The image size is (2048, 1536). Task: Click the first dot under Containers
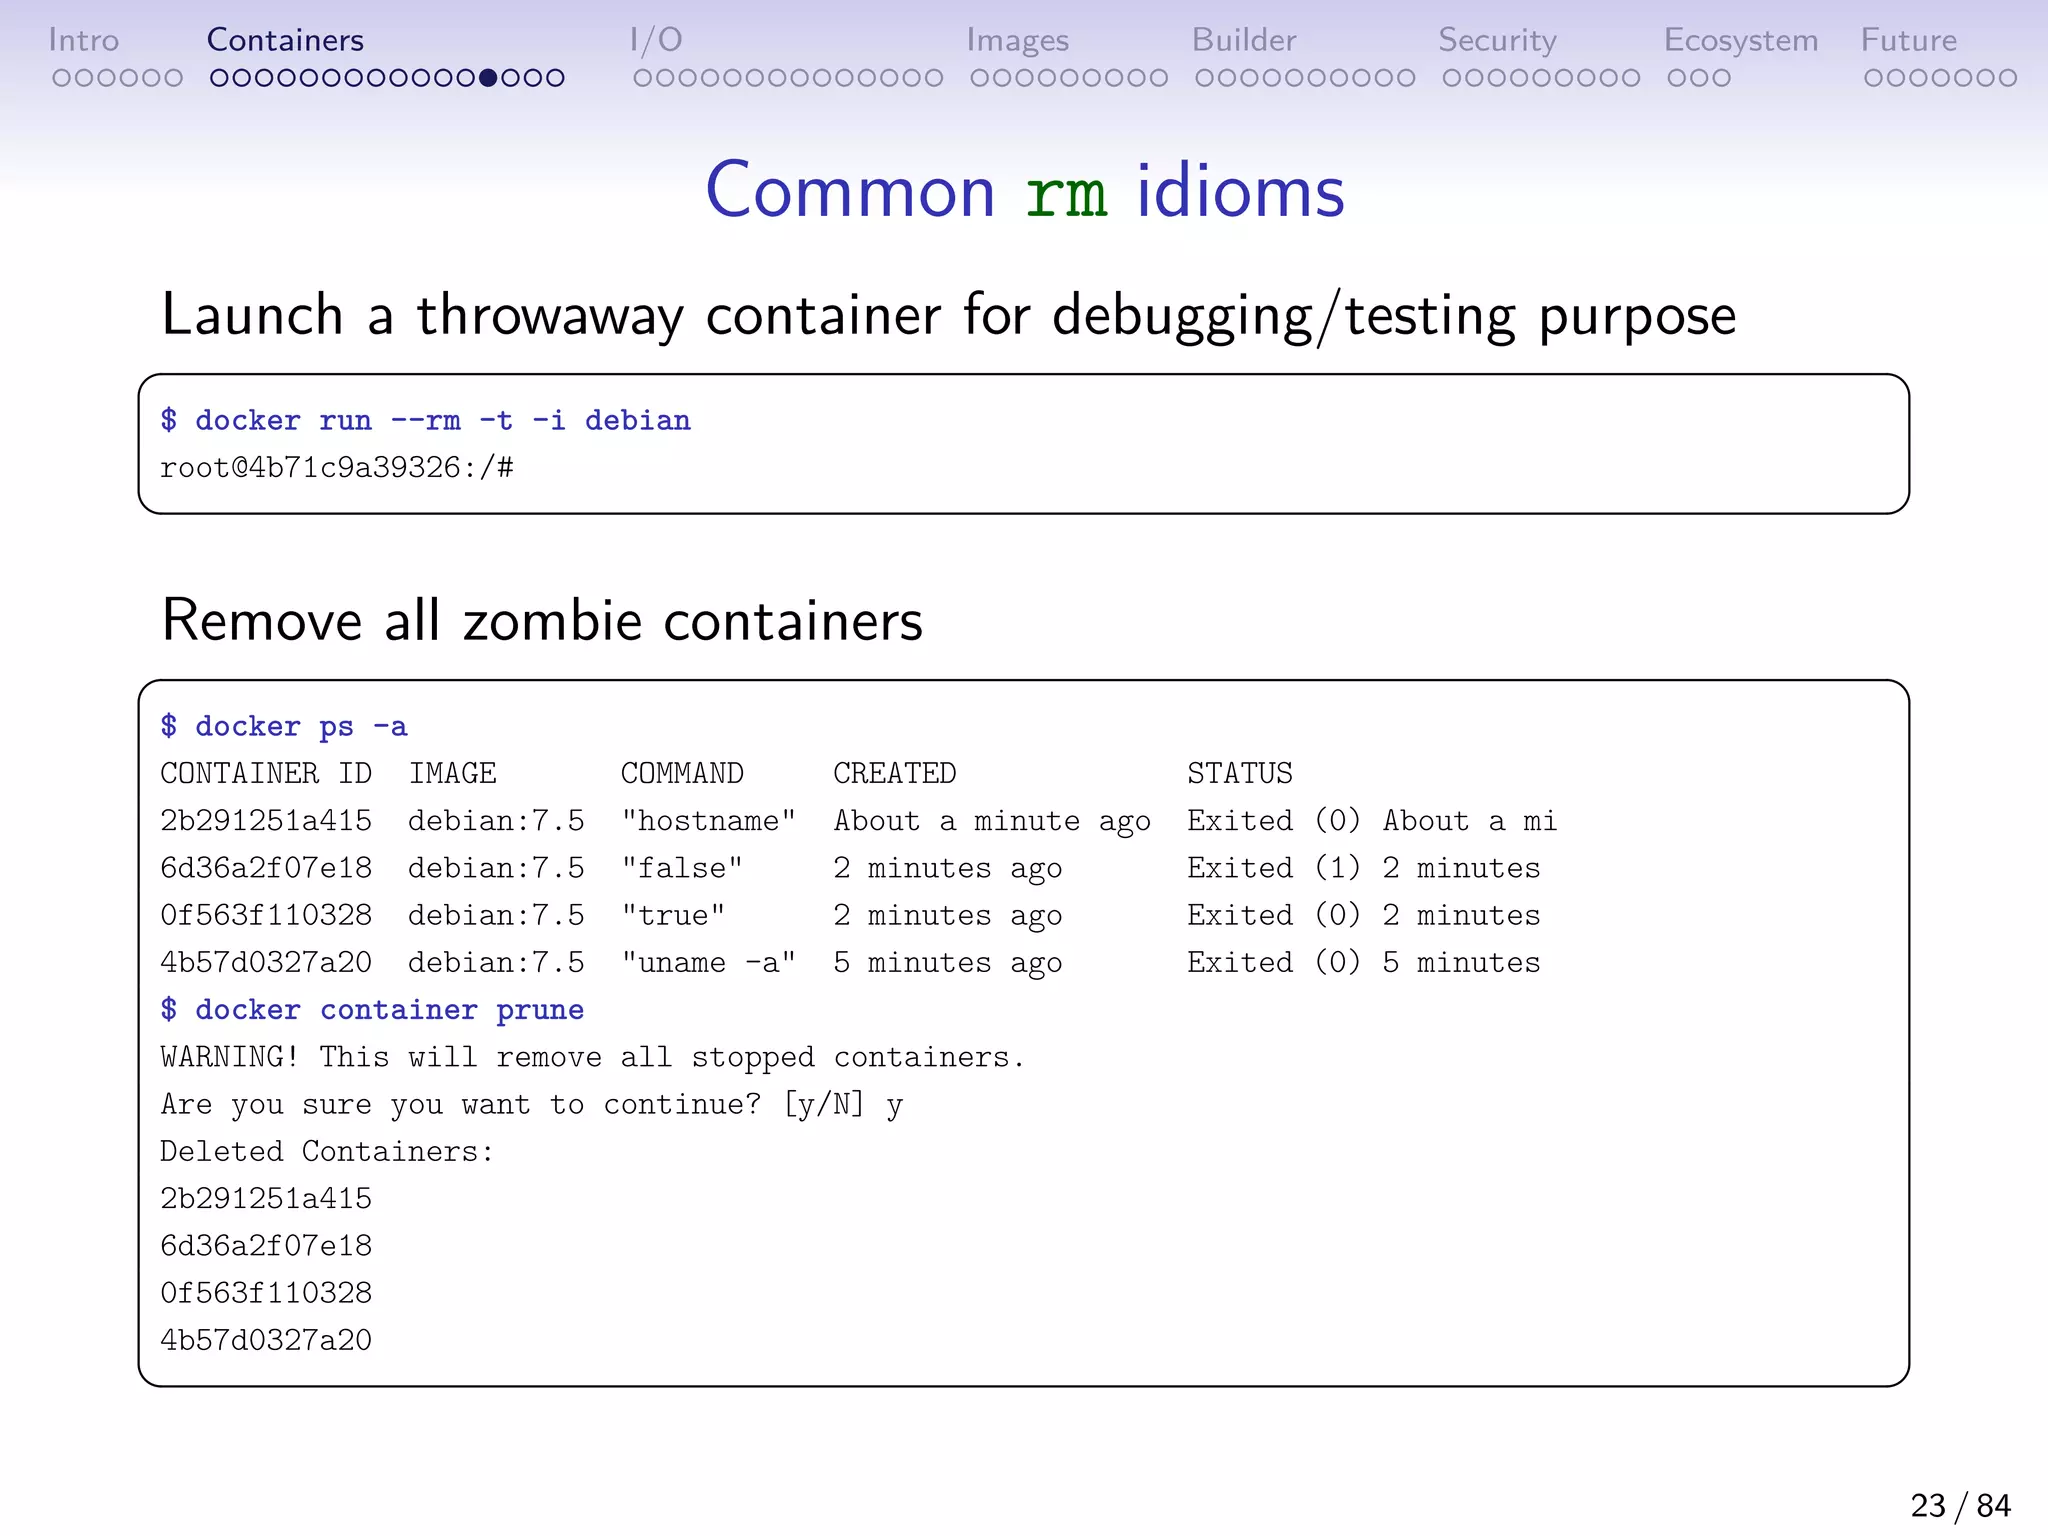point(219,78)
